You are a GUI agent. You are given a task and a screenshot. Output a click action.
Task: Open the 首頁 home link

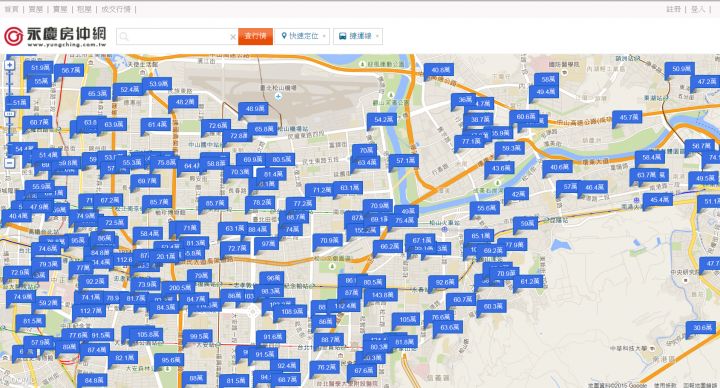pyautogui.click(x=11, y=9)
